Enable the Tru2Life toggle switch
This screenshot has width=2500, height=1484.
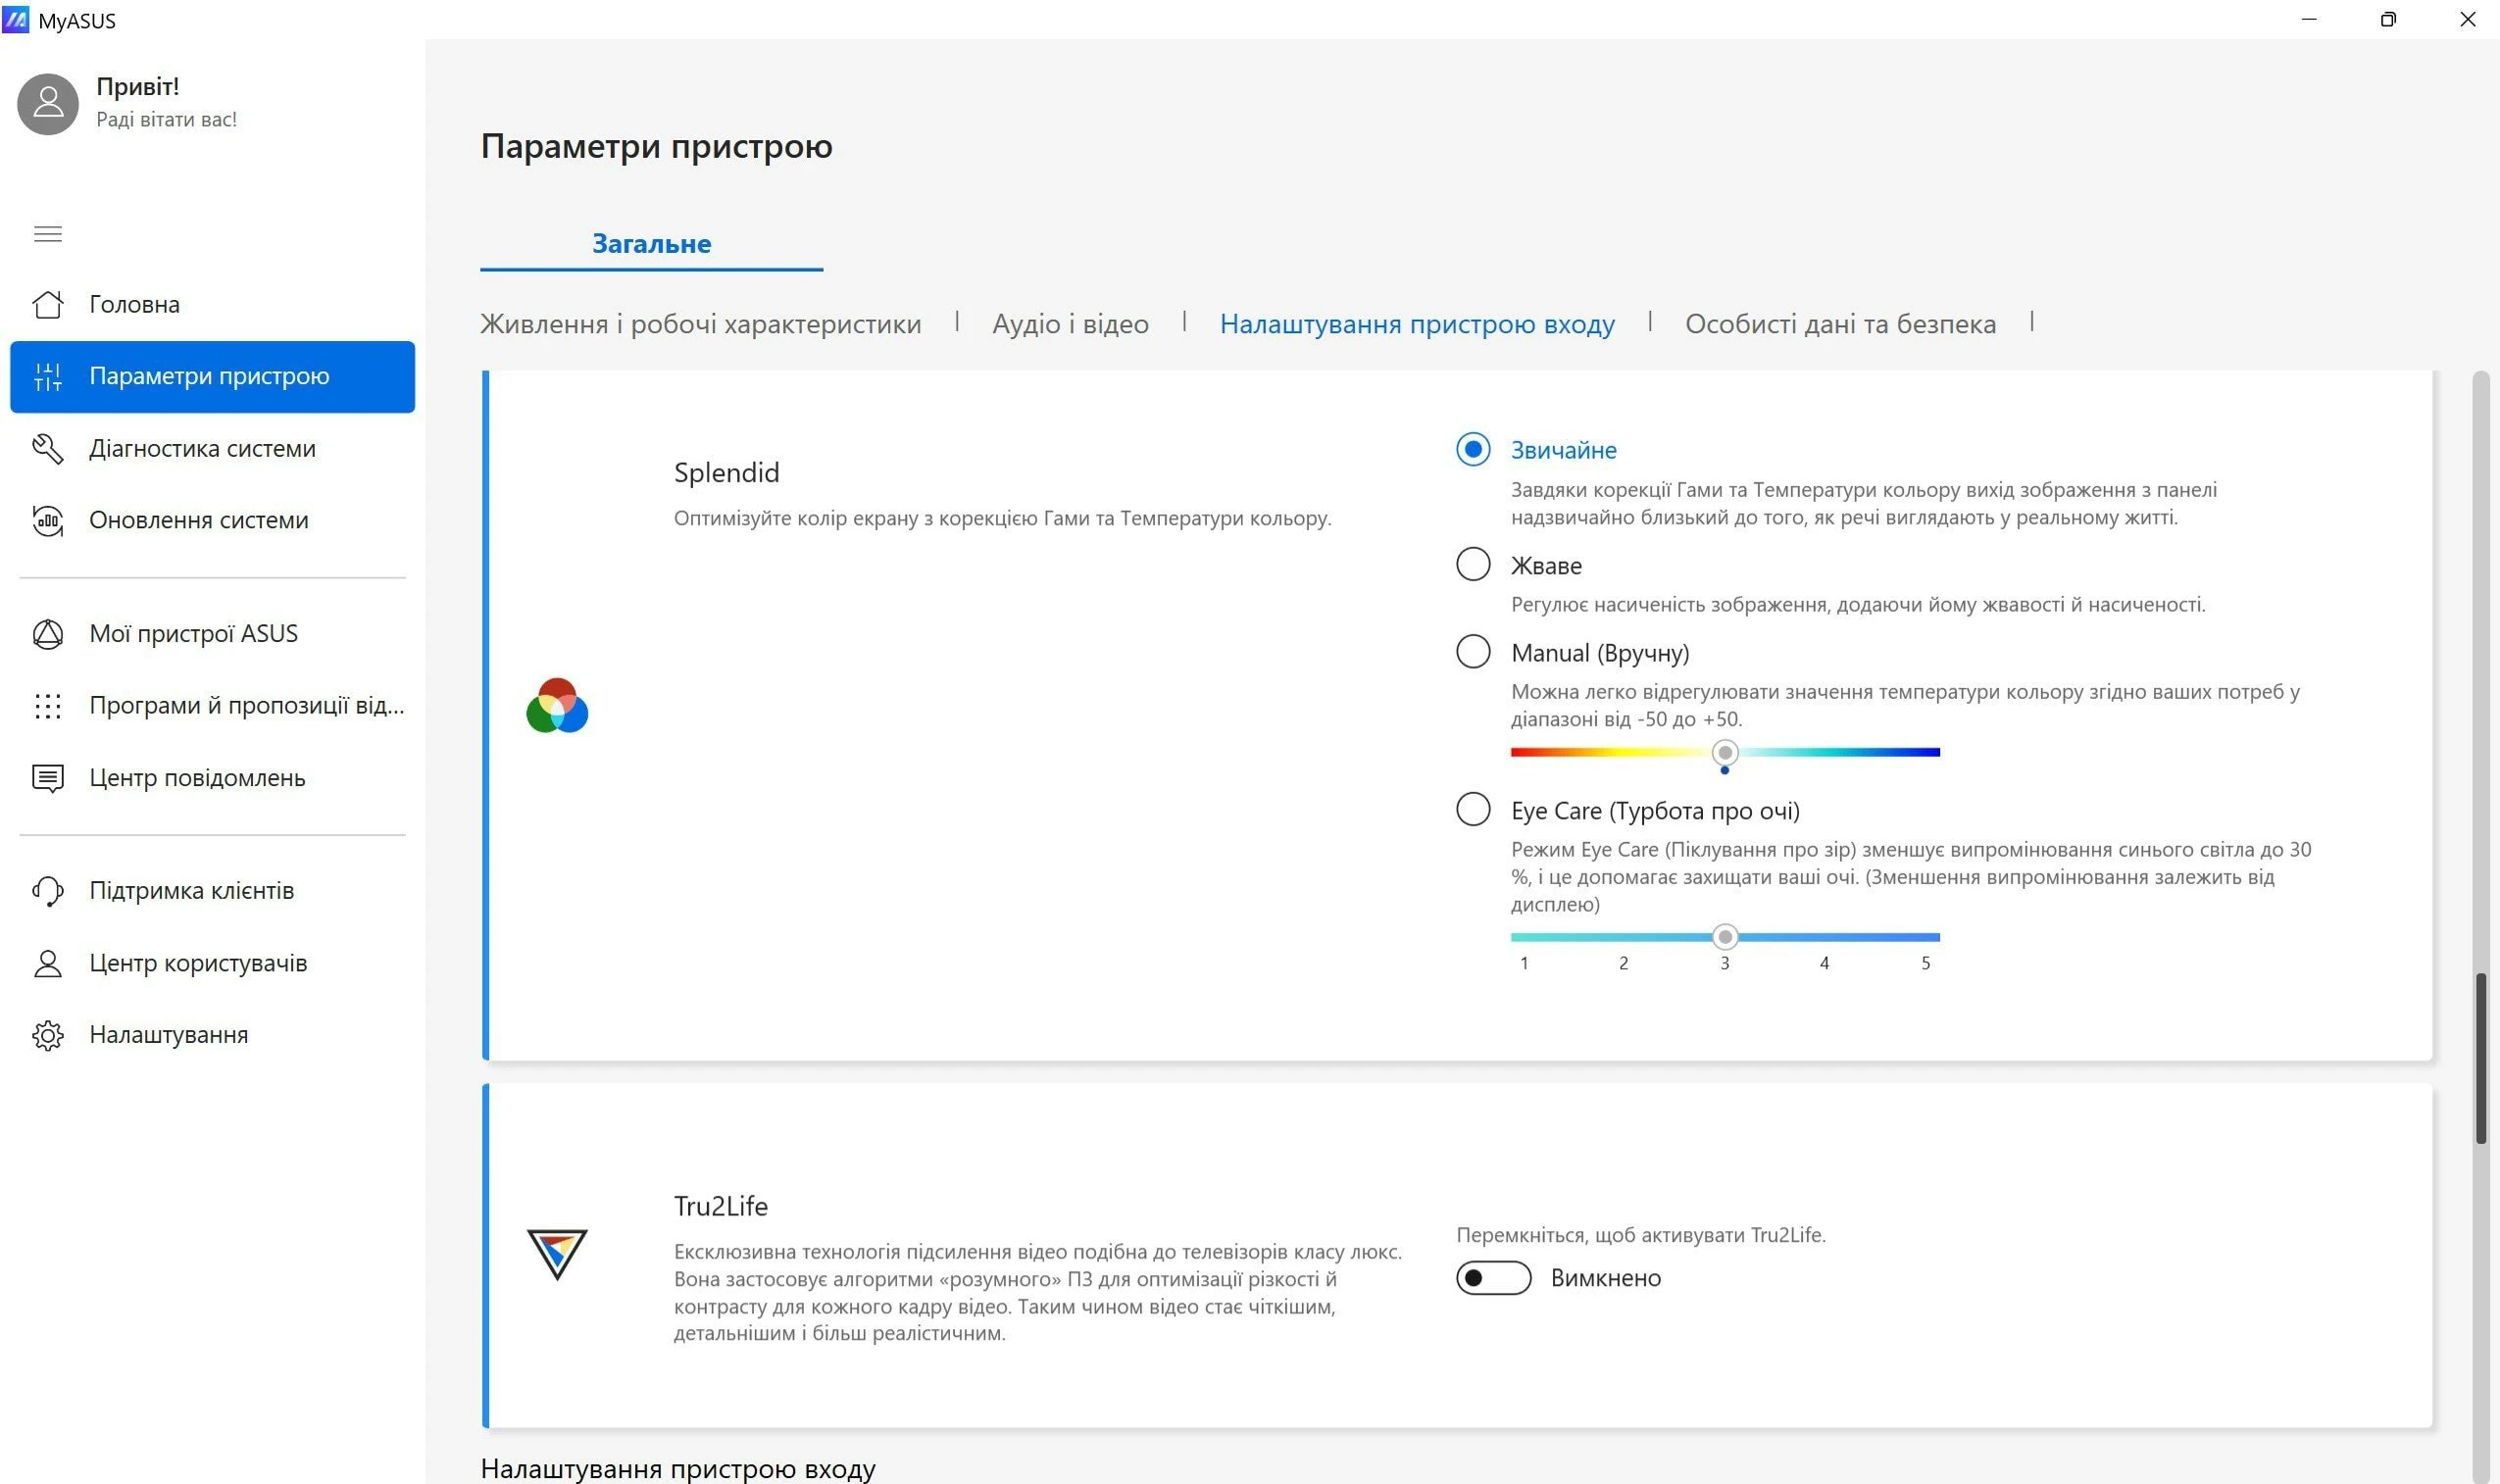point(1493,1278)
